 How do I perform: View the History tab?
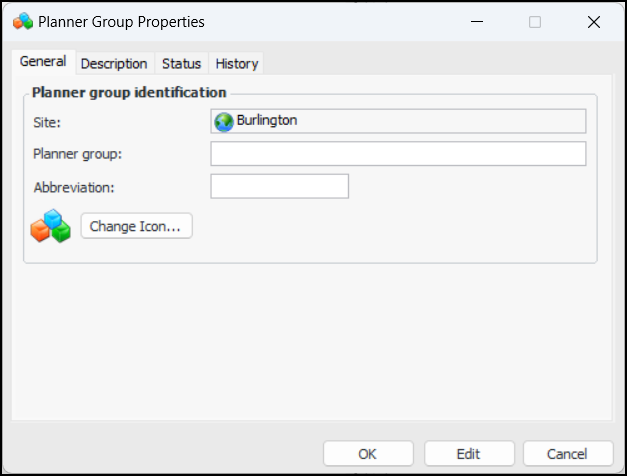(x=237, y=63)
